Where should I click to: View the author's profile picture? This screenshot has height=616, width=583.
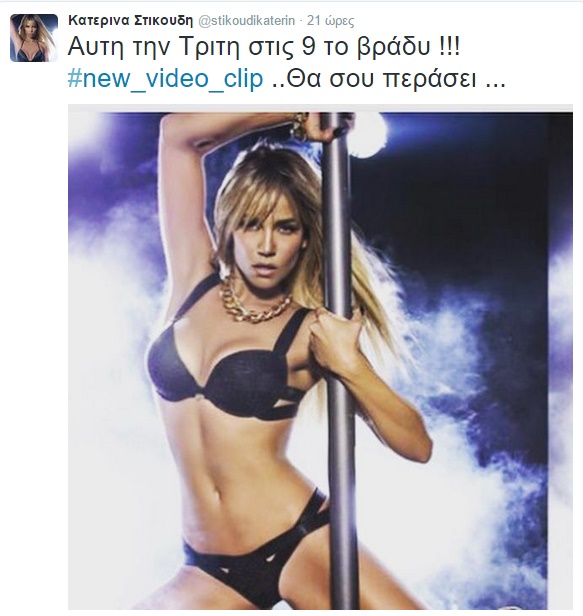(x=34, y=38)
